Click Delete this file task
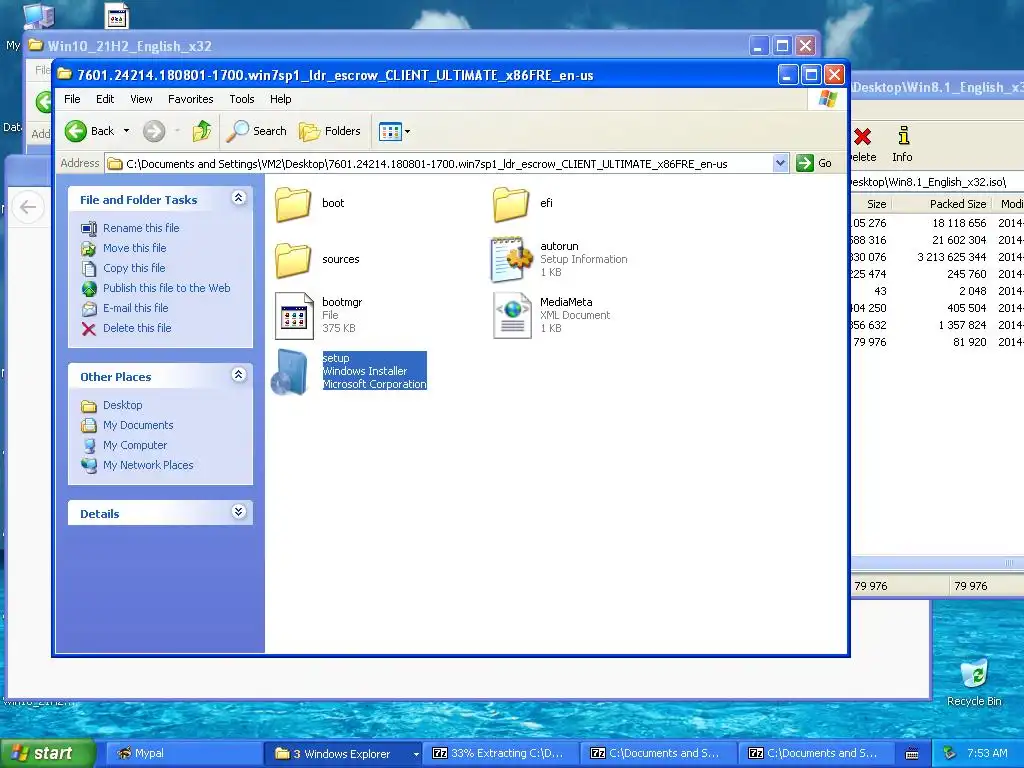 (137, 328)
